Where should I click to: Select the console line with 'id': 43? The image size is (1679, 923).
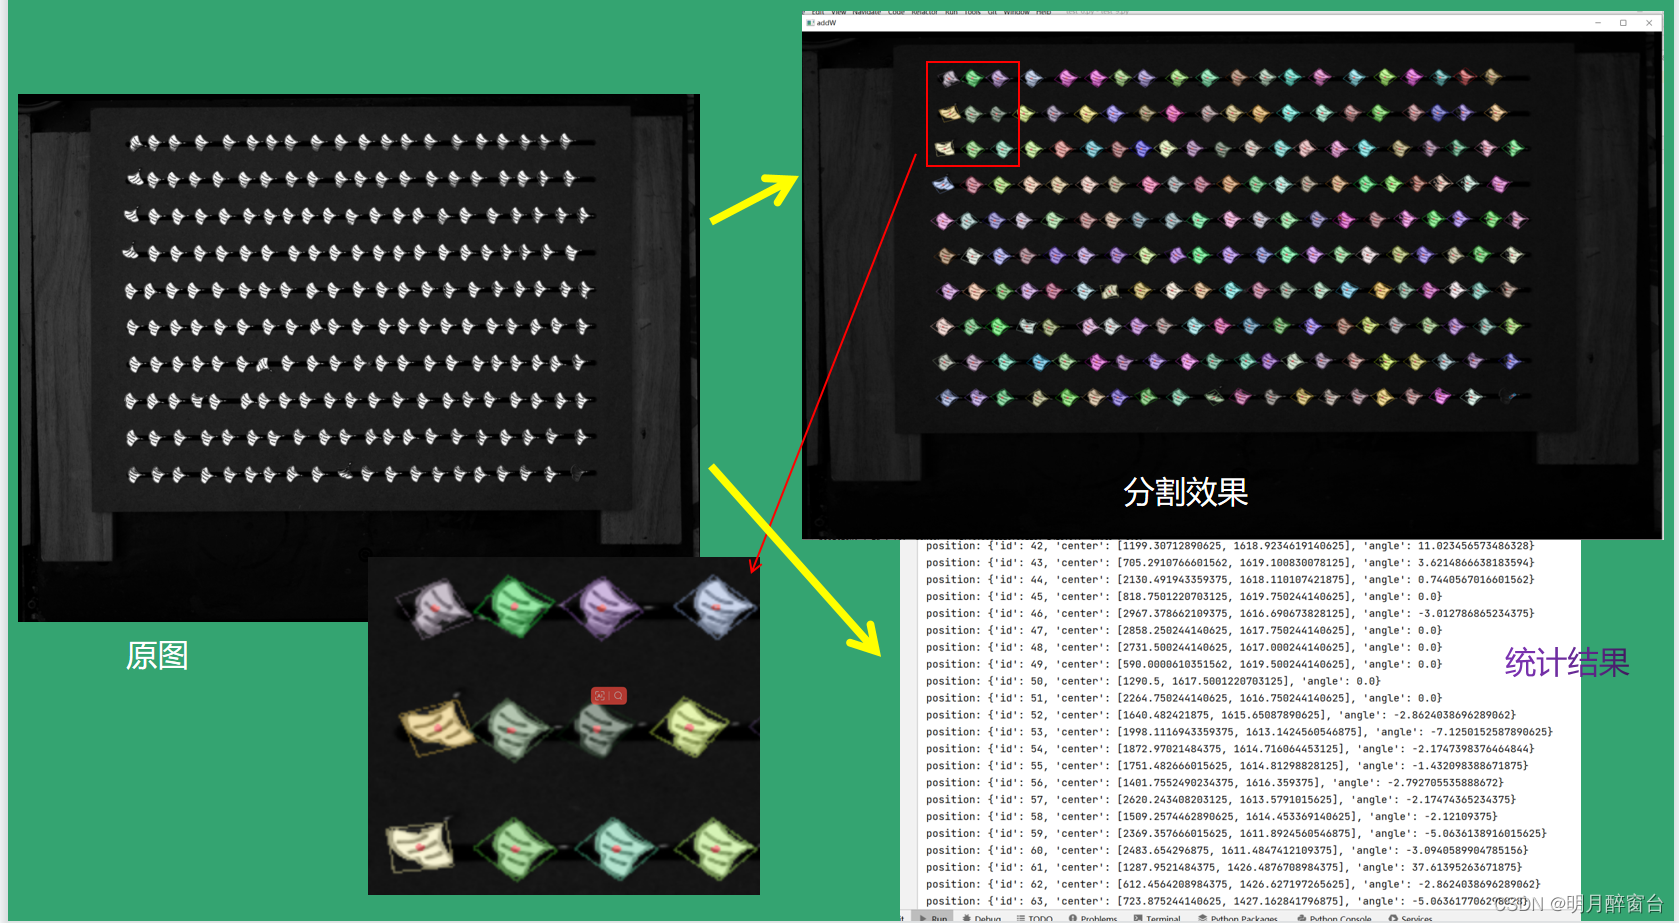pyautogui.click(x=1229, y=563)
